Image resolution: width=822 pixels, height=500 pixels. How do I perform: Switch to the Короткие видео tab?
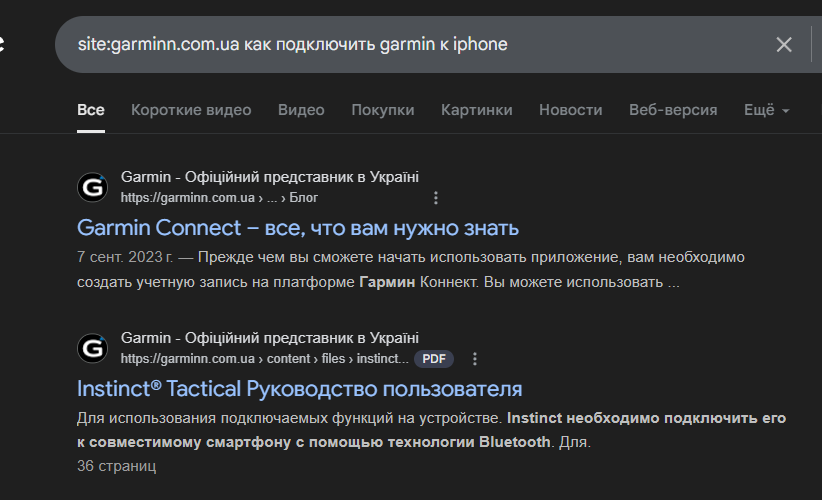coord(191,110)
